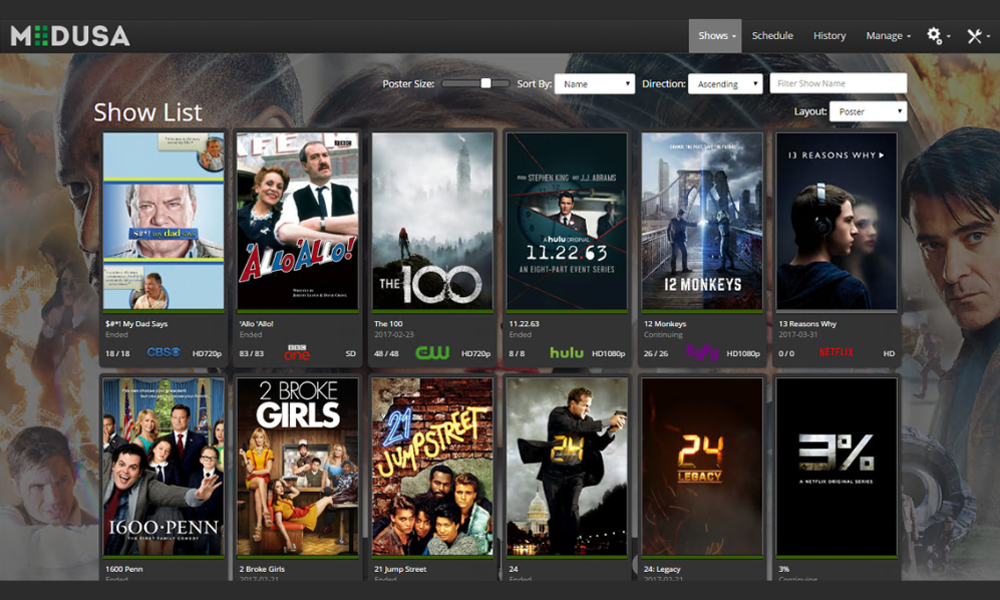1000x600 pixels.
Task: Click the Syfy network logo
Action: click(x=702, y=353)
